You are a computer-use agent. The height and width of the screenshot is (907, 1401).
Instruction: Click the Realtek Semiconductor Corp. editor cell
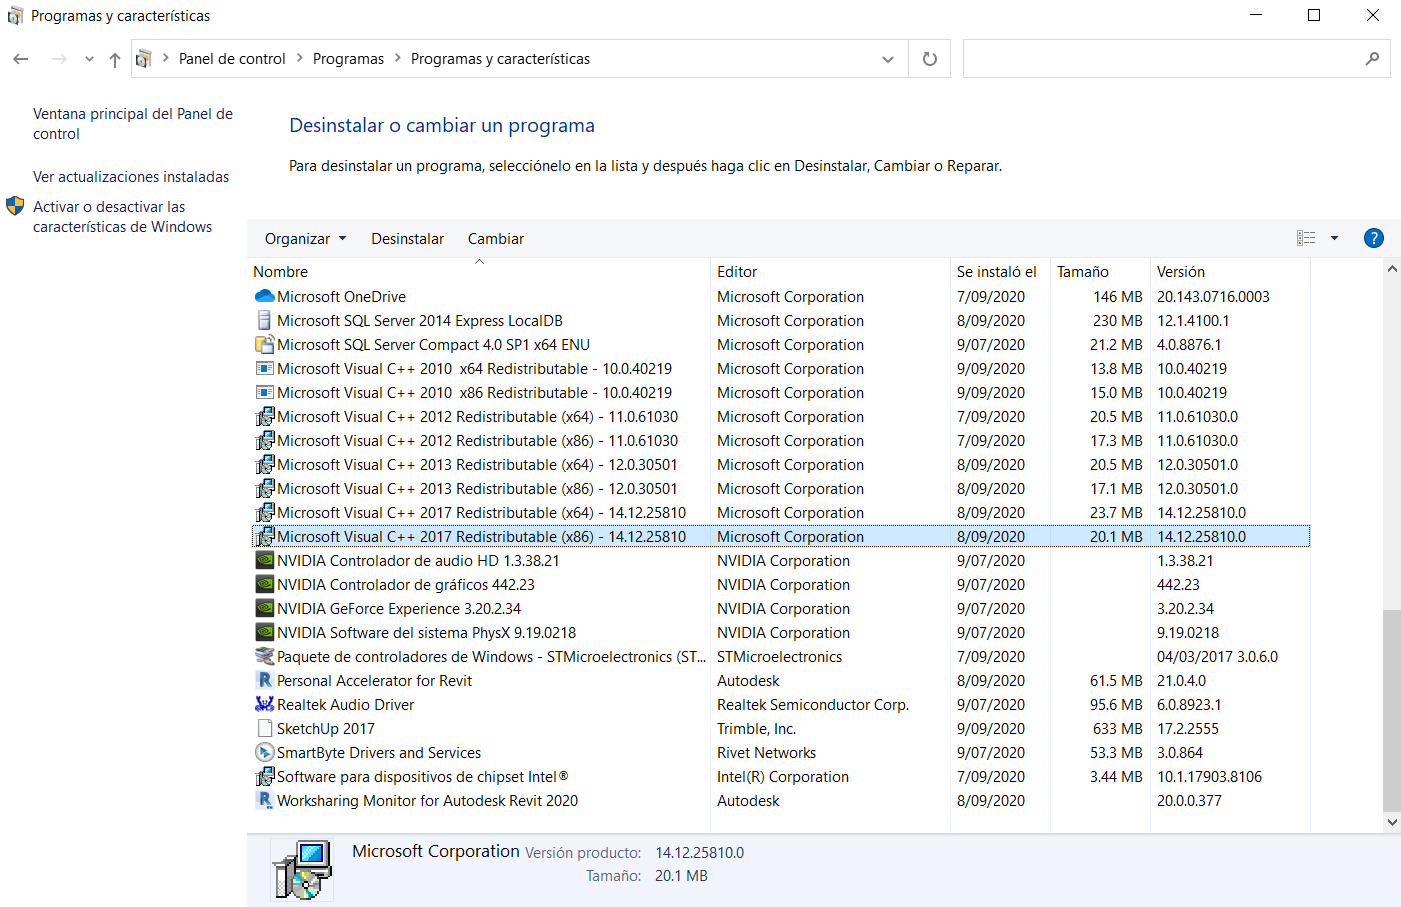coord(813,705)
